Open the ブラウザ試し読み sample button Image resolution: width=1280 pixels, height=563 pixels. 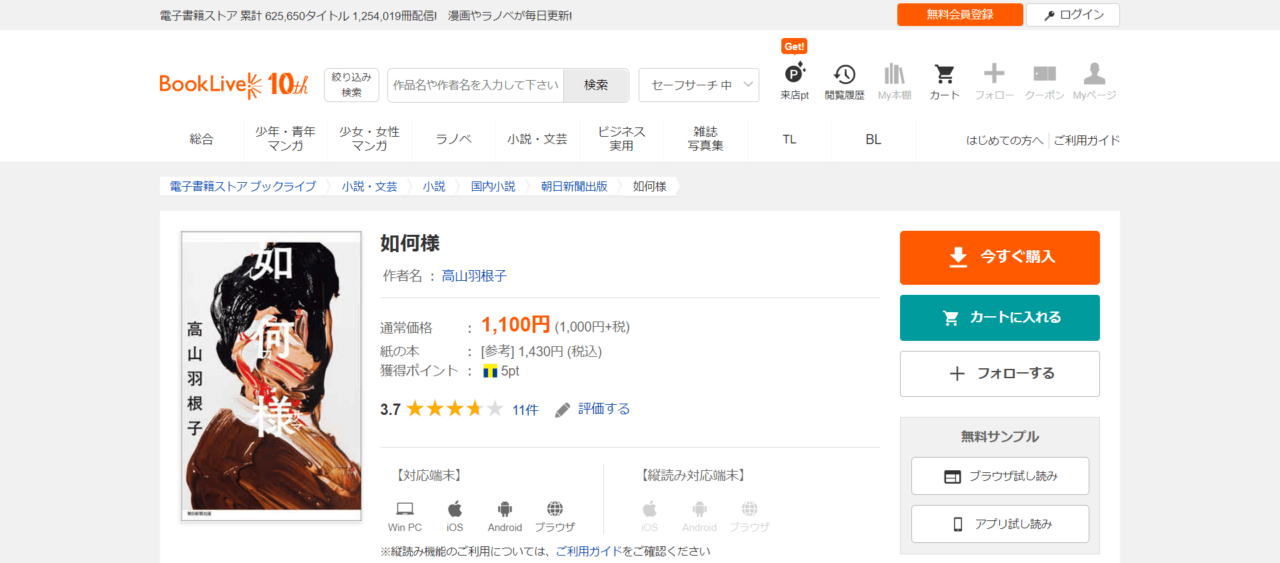[x=999, y=476]
